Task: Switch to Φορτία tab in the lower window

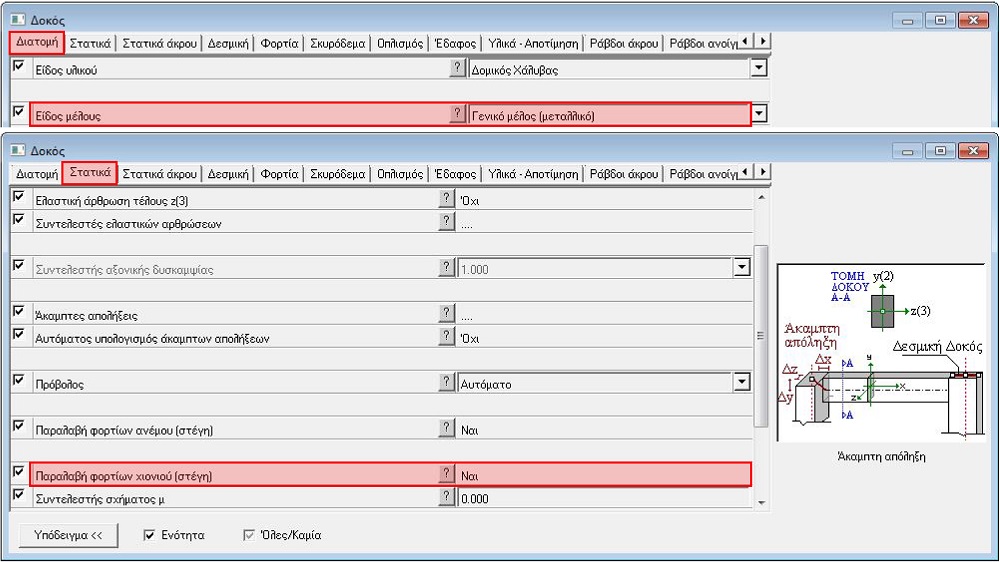Action: (279, 173)
